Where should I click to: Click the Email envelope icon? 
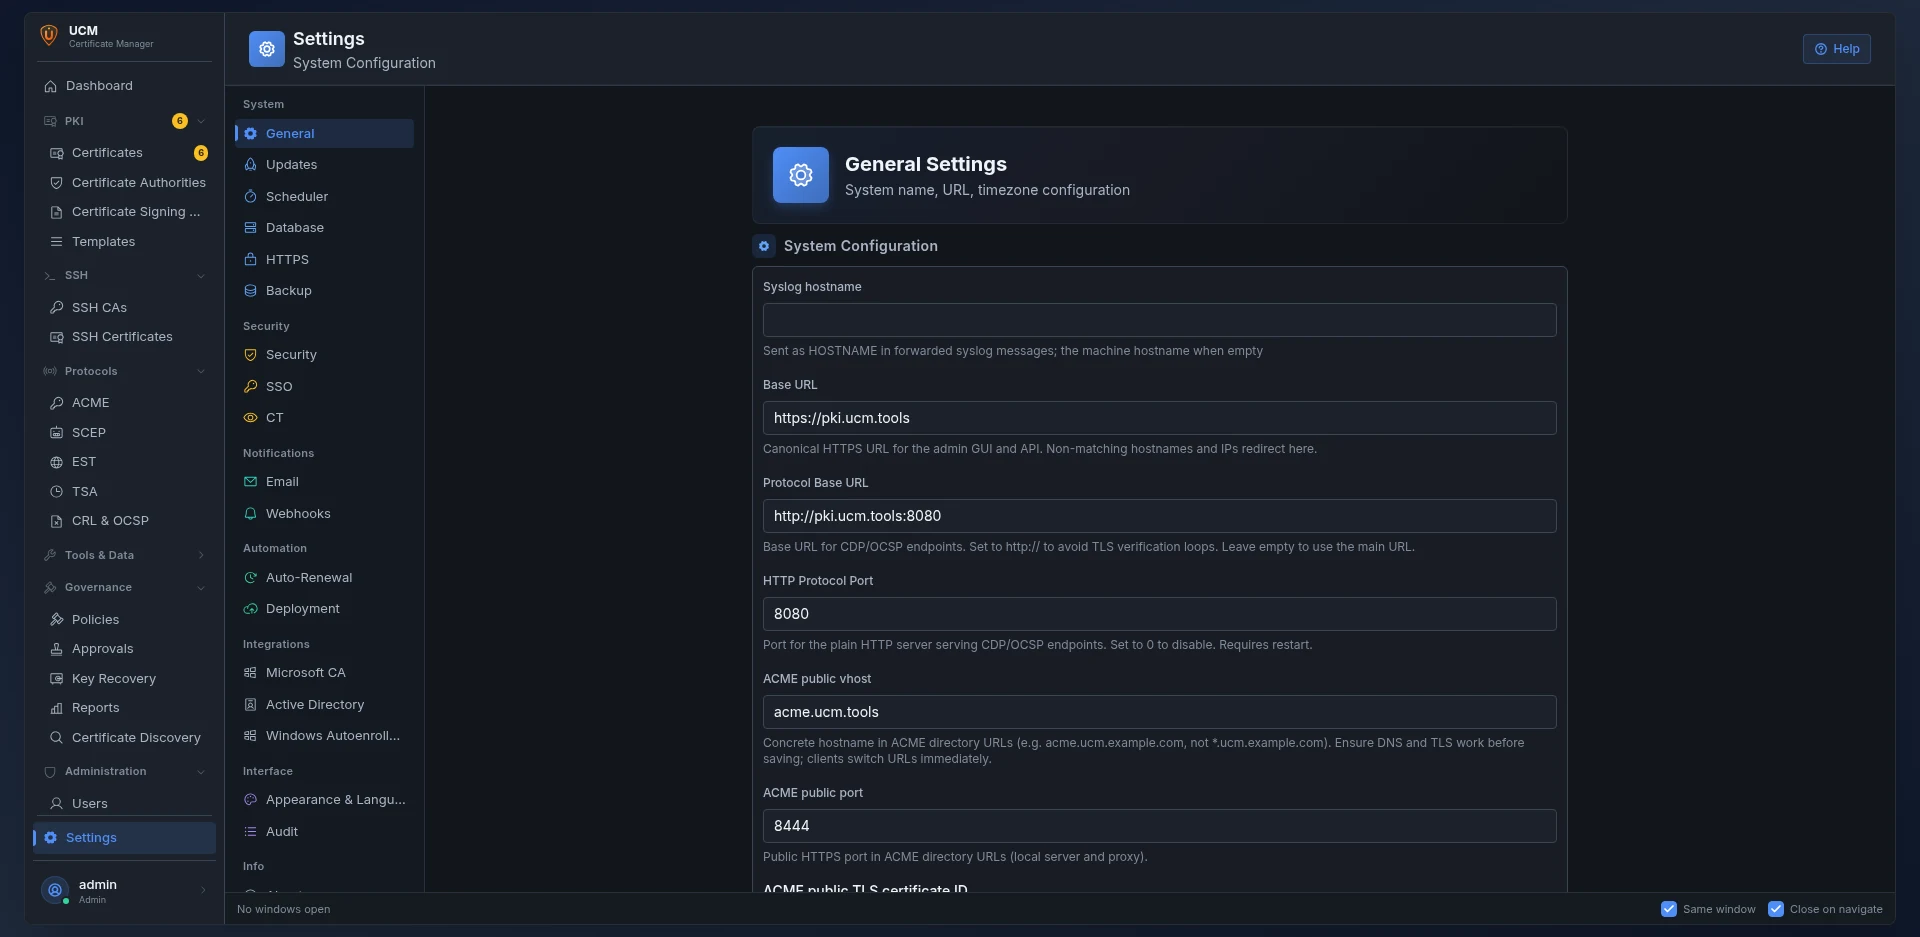250,482
